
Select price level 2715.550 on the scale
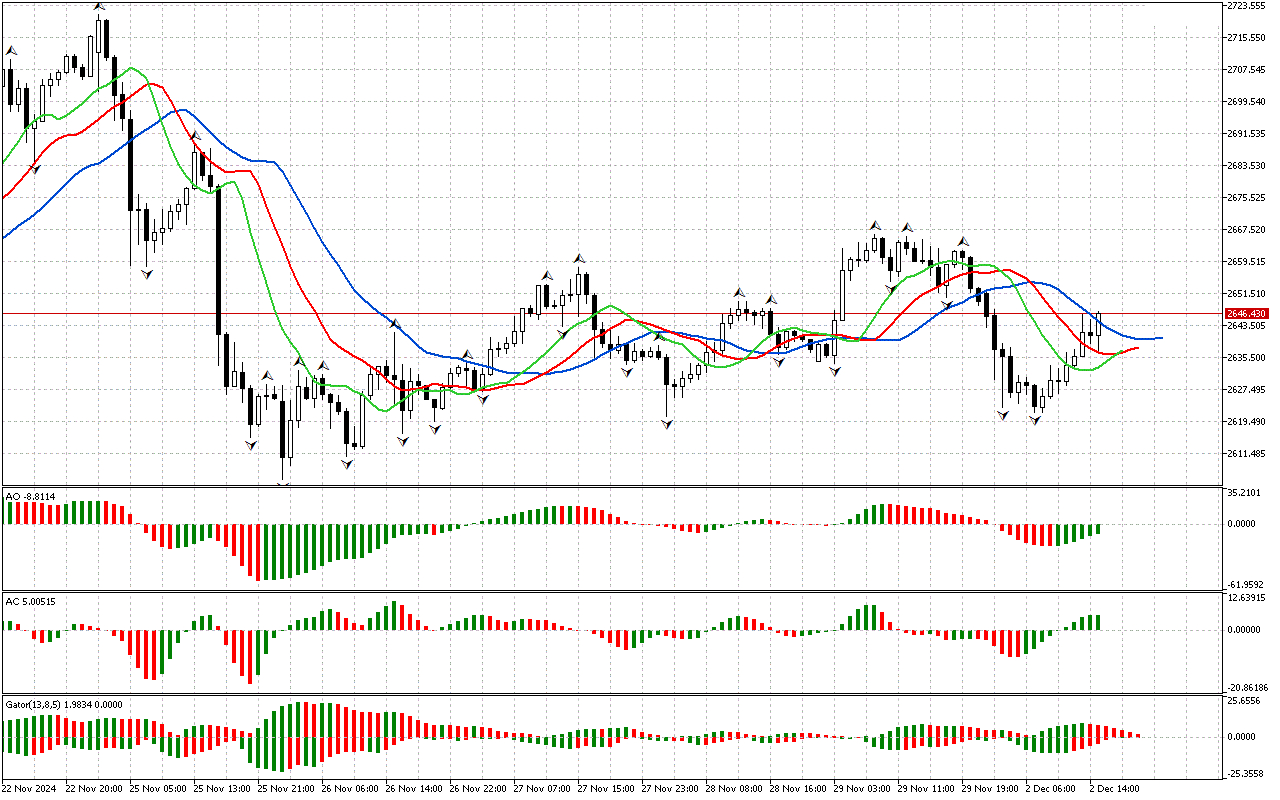point(1247,38)
